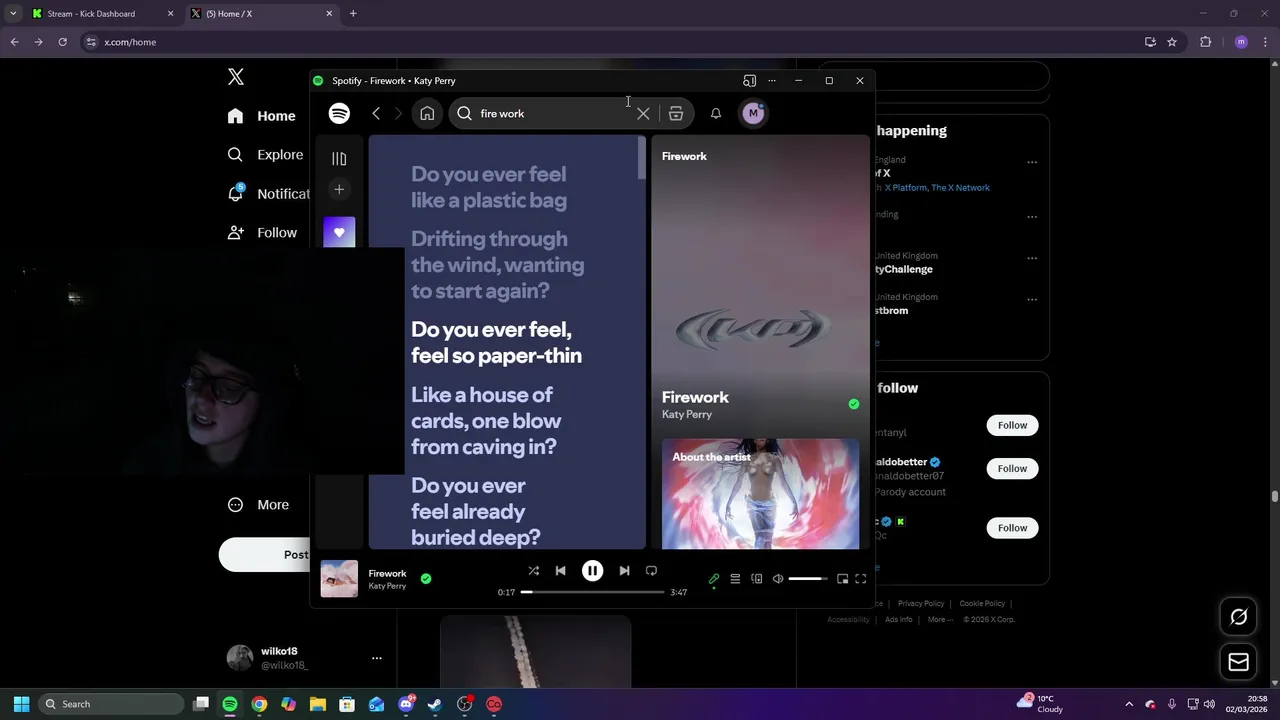This screenshot has height=720, width=1280.
Task: Open X Explore in sidebar
Action: (x=266, y=155)
